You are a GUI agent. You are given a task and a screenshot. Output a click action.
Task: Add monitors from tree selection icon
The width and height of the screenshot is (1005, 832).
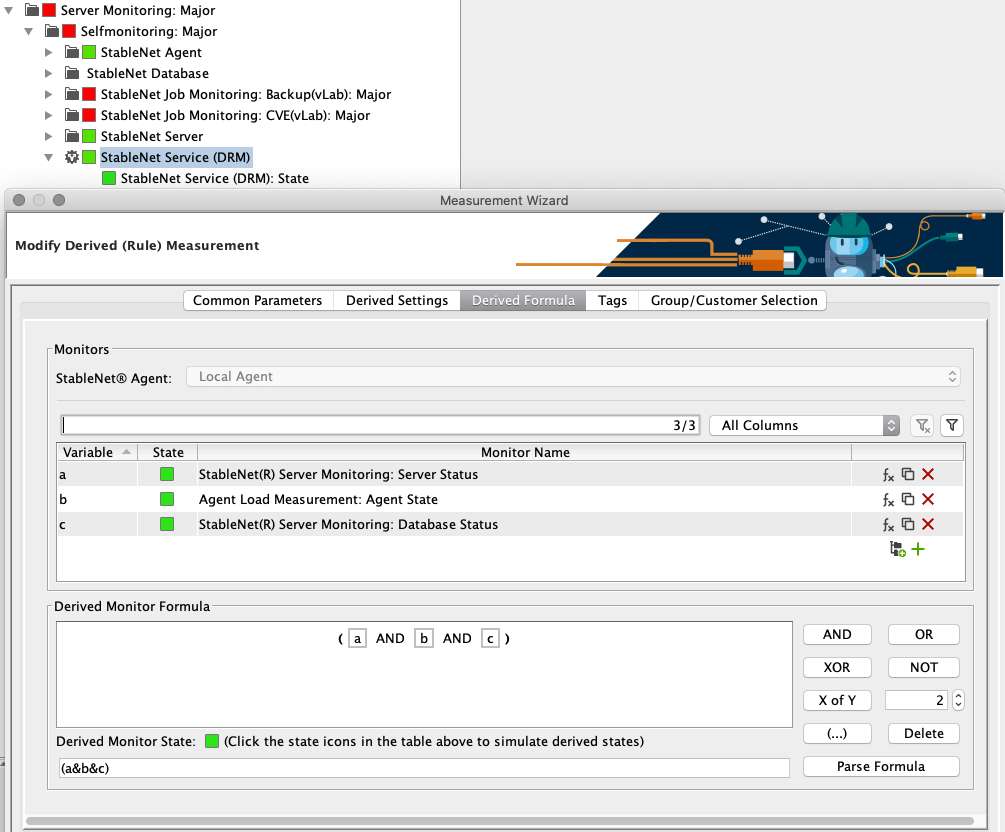[897, 549]
